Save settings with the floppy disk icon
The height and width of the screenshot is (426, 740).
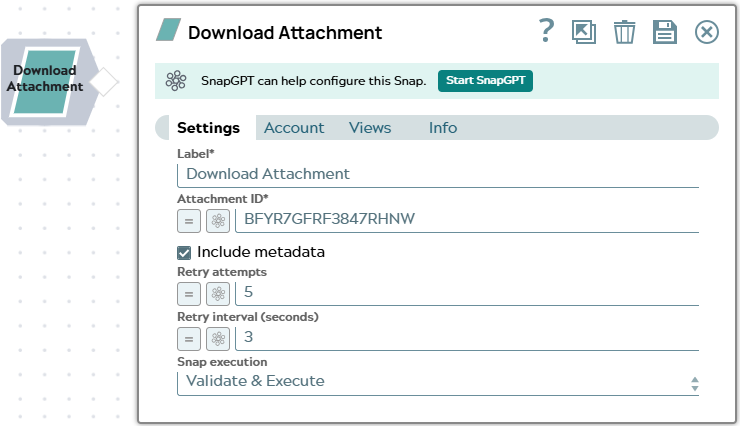(665, 32)
